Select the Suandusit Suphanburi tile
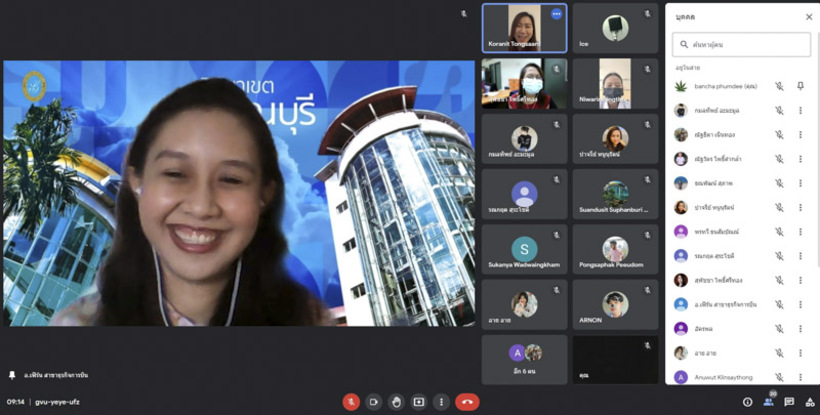Screen dimensions: 820x415 615,194
